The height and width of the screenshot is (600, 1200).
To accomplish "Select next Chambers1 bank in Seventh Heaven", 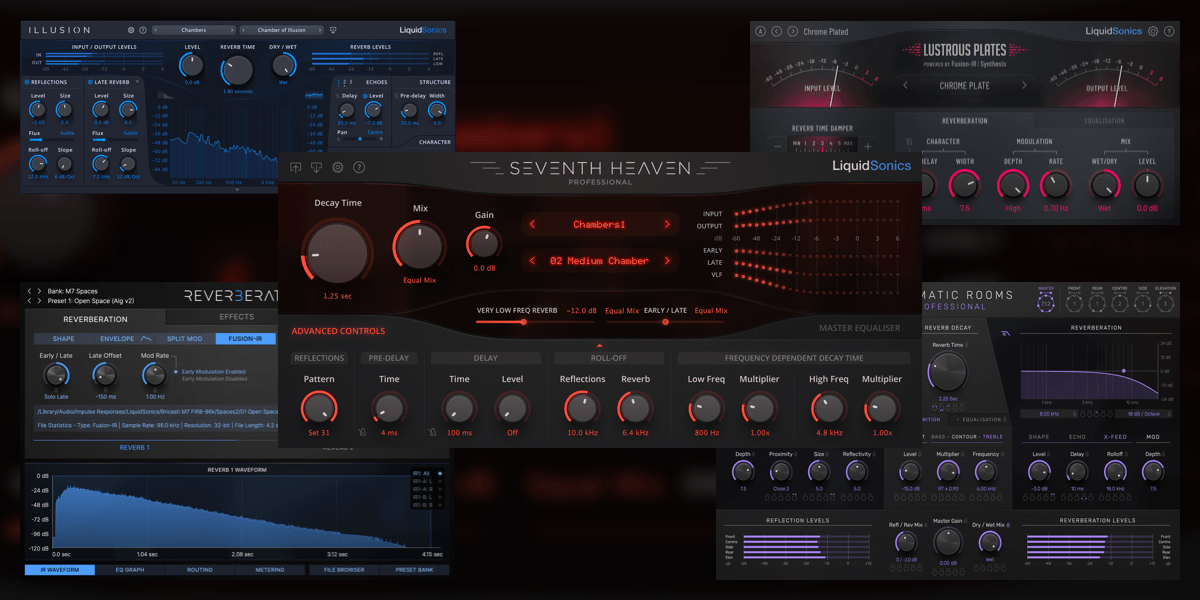I will click(x=667, y=225).
